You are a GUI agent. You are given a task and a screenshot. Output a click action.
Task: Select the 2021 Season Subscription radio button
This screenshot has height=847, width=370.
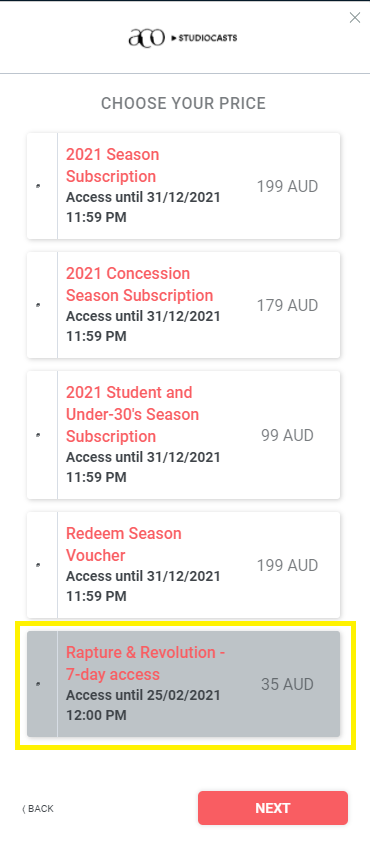(x=38, y=186)
